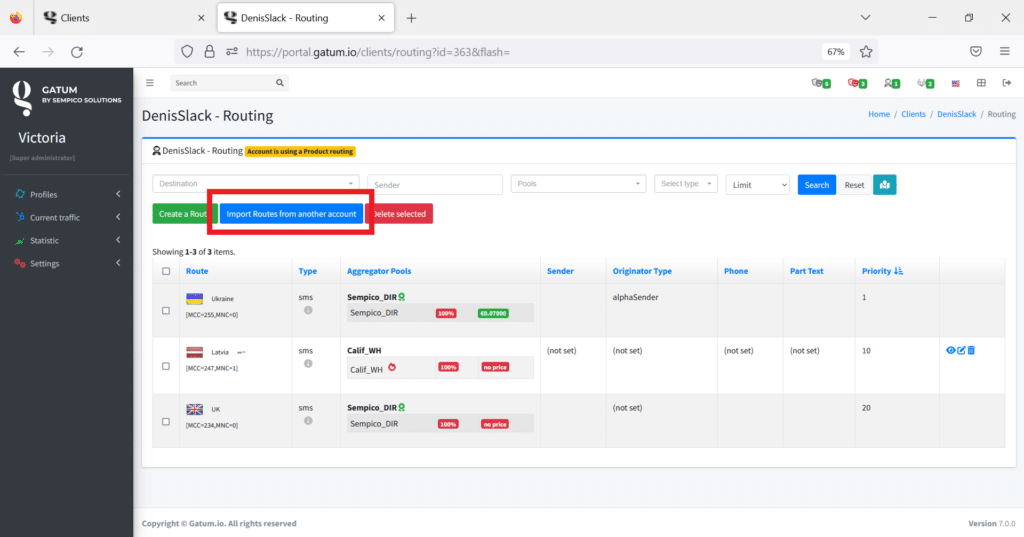Switch to the Clients browser tab
This screenshot has width=1024, height=537.
point(124,18)
